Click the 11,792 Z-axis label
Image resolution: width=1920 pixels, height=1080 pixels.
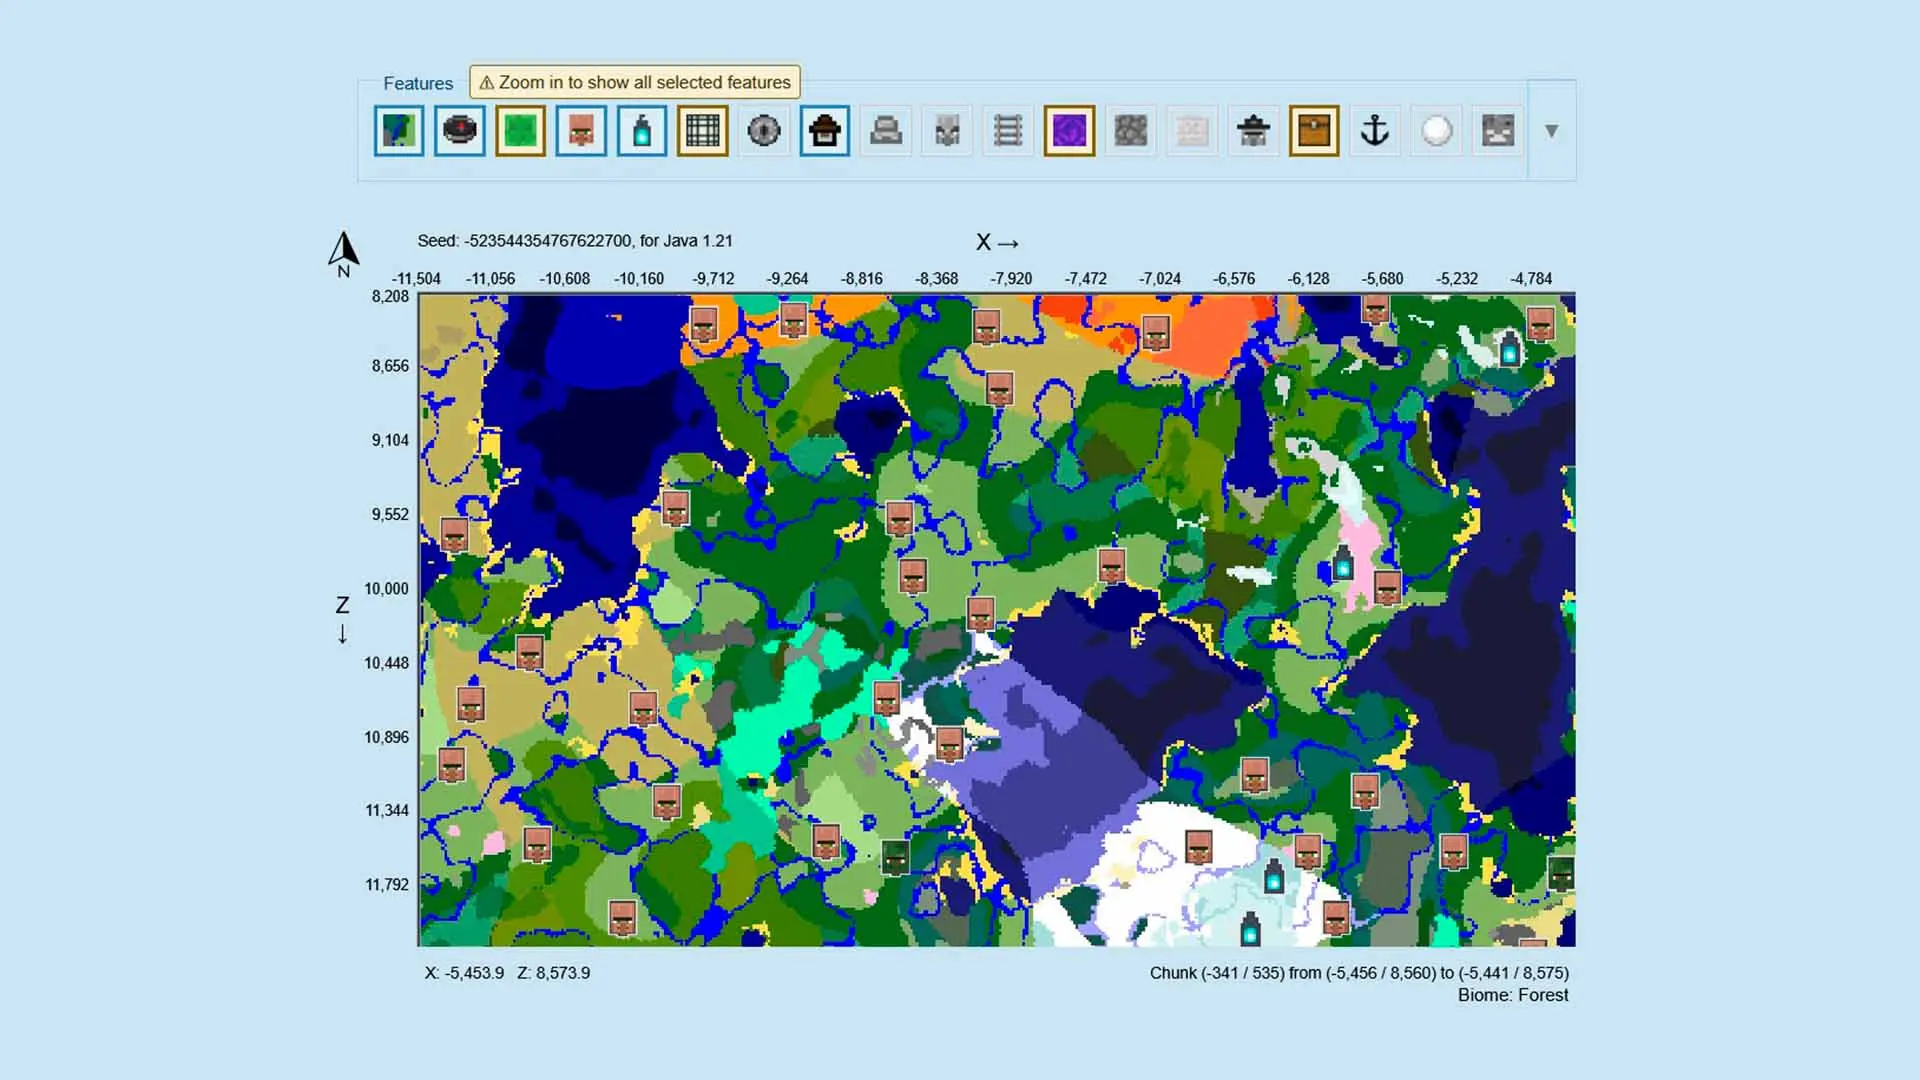pos(386,885)
